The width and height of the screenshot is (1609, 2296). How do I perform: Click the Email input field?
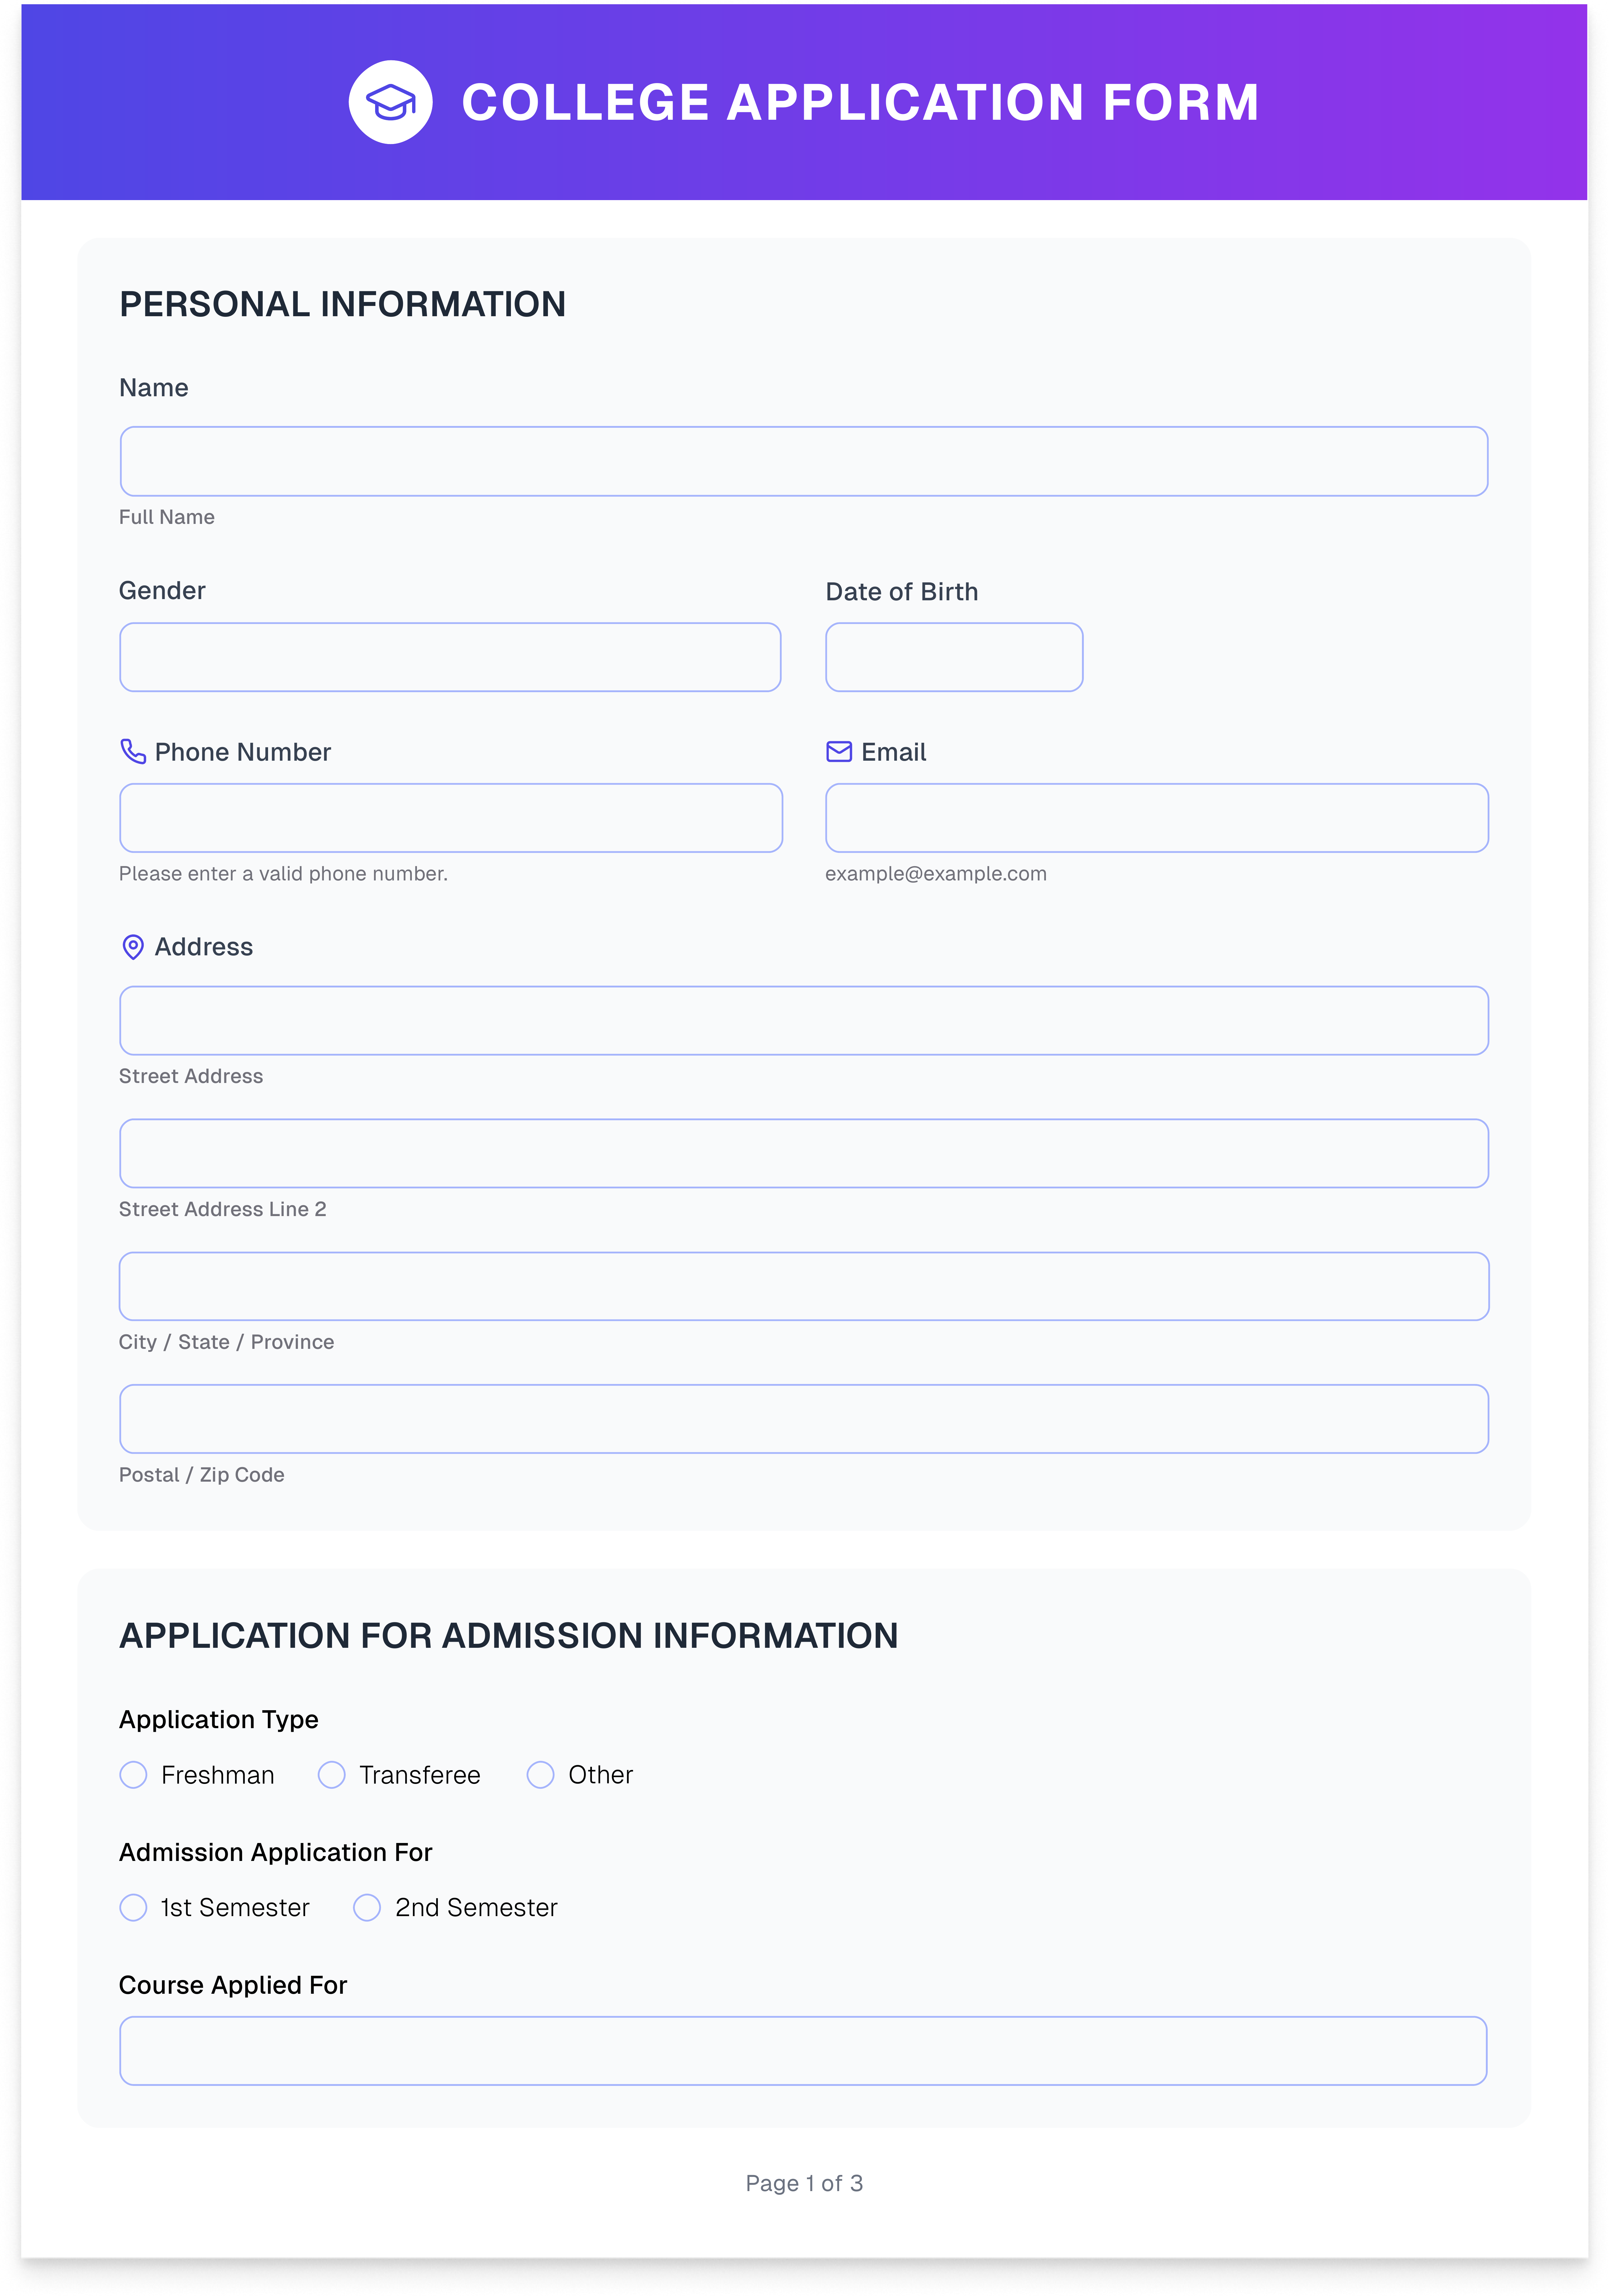pyautogui.click(x=1156, y=818)
